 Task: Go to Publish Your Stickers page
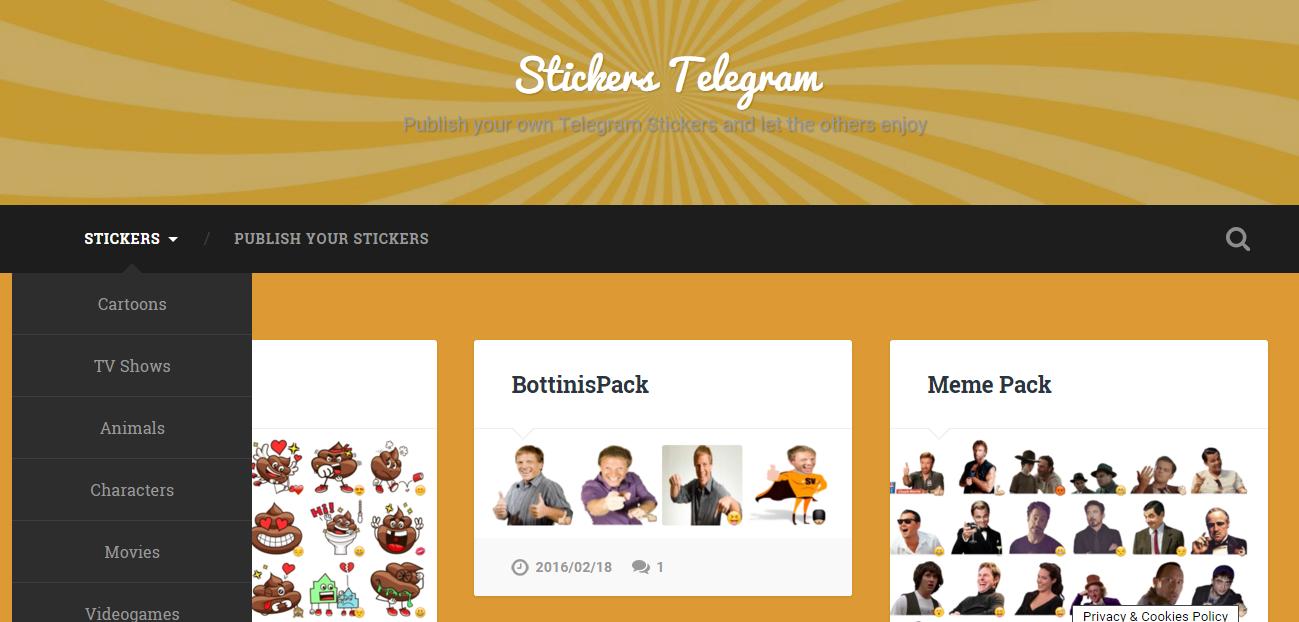(331, 239)
